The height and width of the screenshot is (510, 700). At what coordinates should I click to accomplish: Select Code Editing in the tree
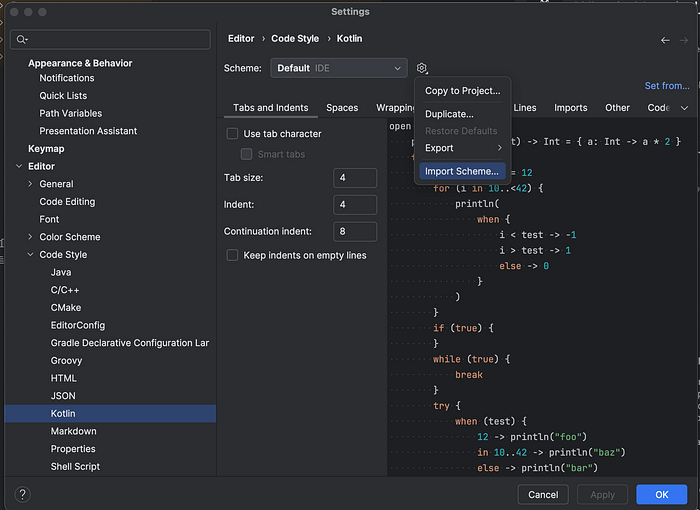click(x=67, y=201)
